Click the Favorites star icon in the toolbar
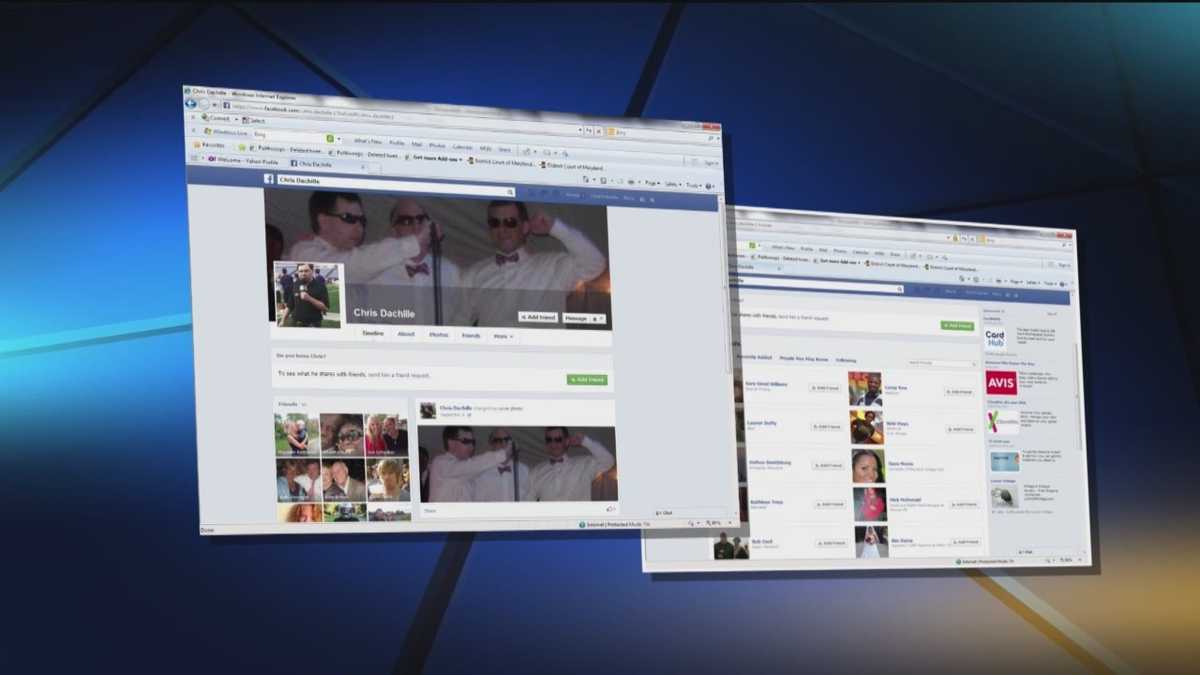The height and width of the screenshot is (675, 1200). [x=198, y=145]
